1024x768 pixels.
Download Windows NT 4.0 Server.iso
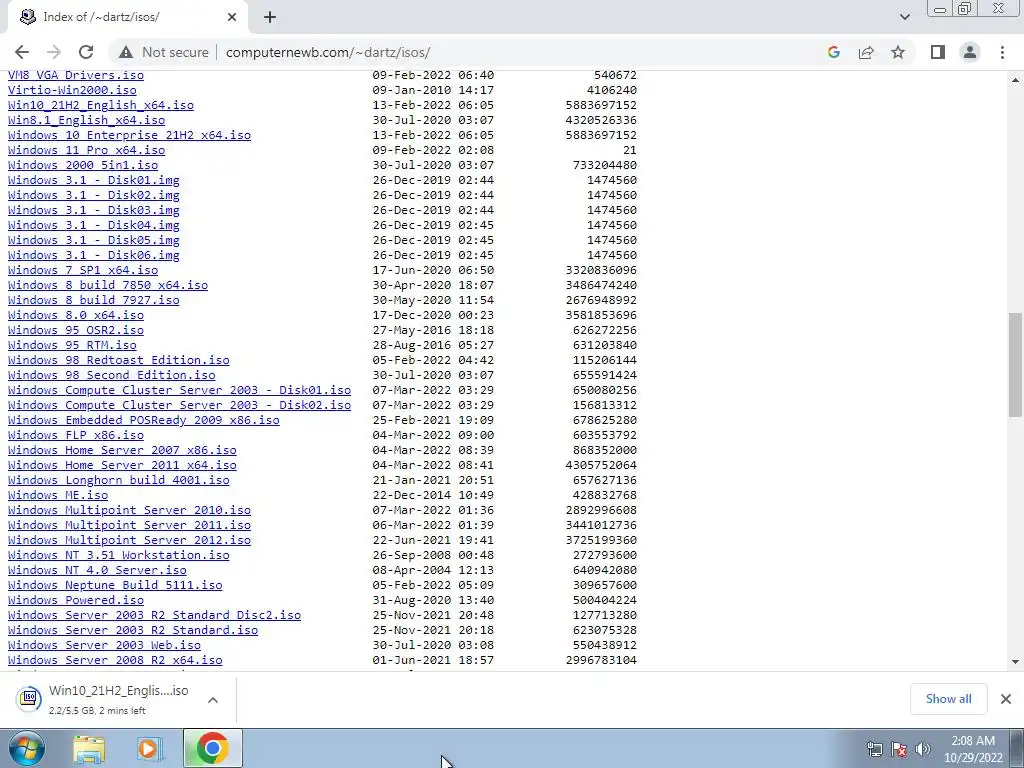pos(97,571)
